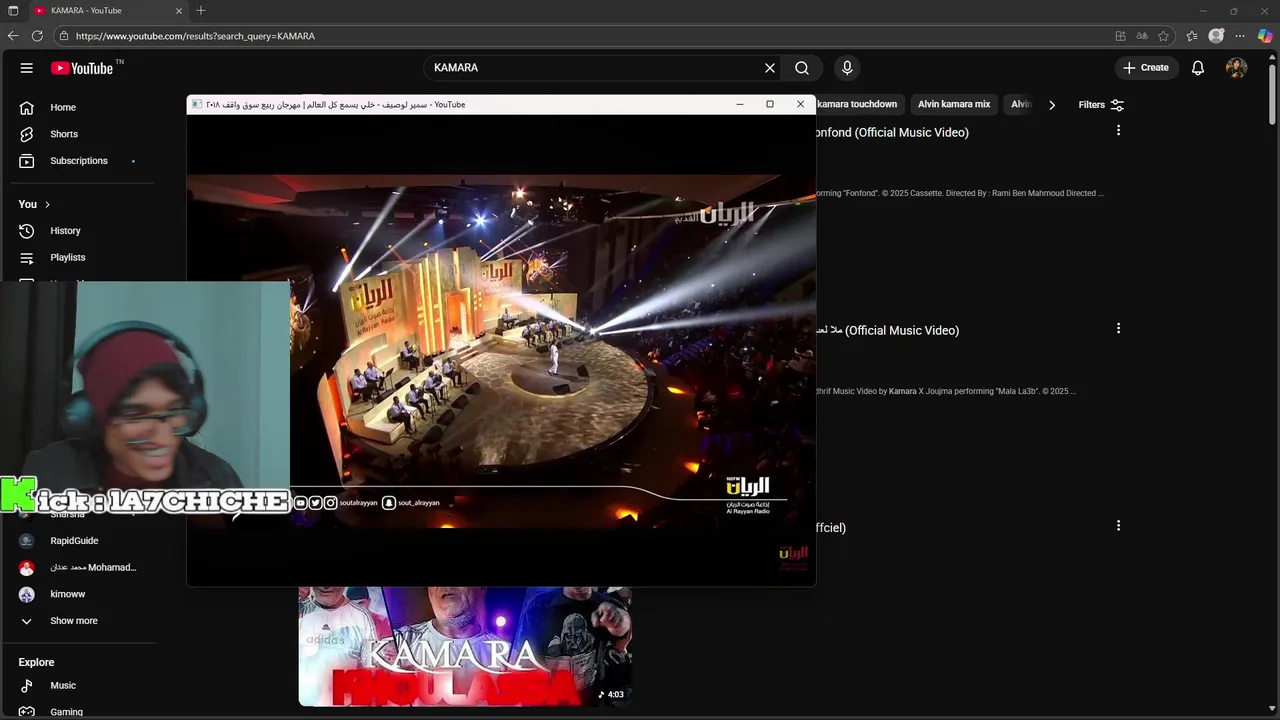Launch the Copilot sidebar icon
The width and height of the screenshot is (1280, 720).
1265,36
